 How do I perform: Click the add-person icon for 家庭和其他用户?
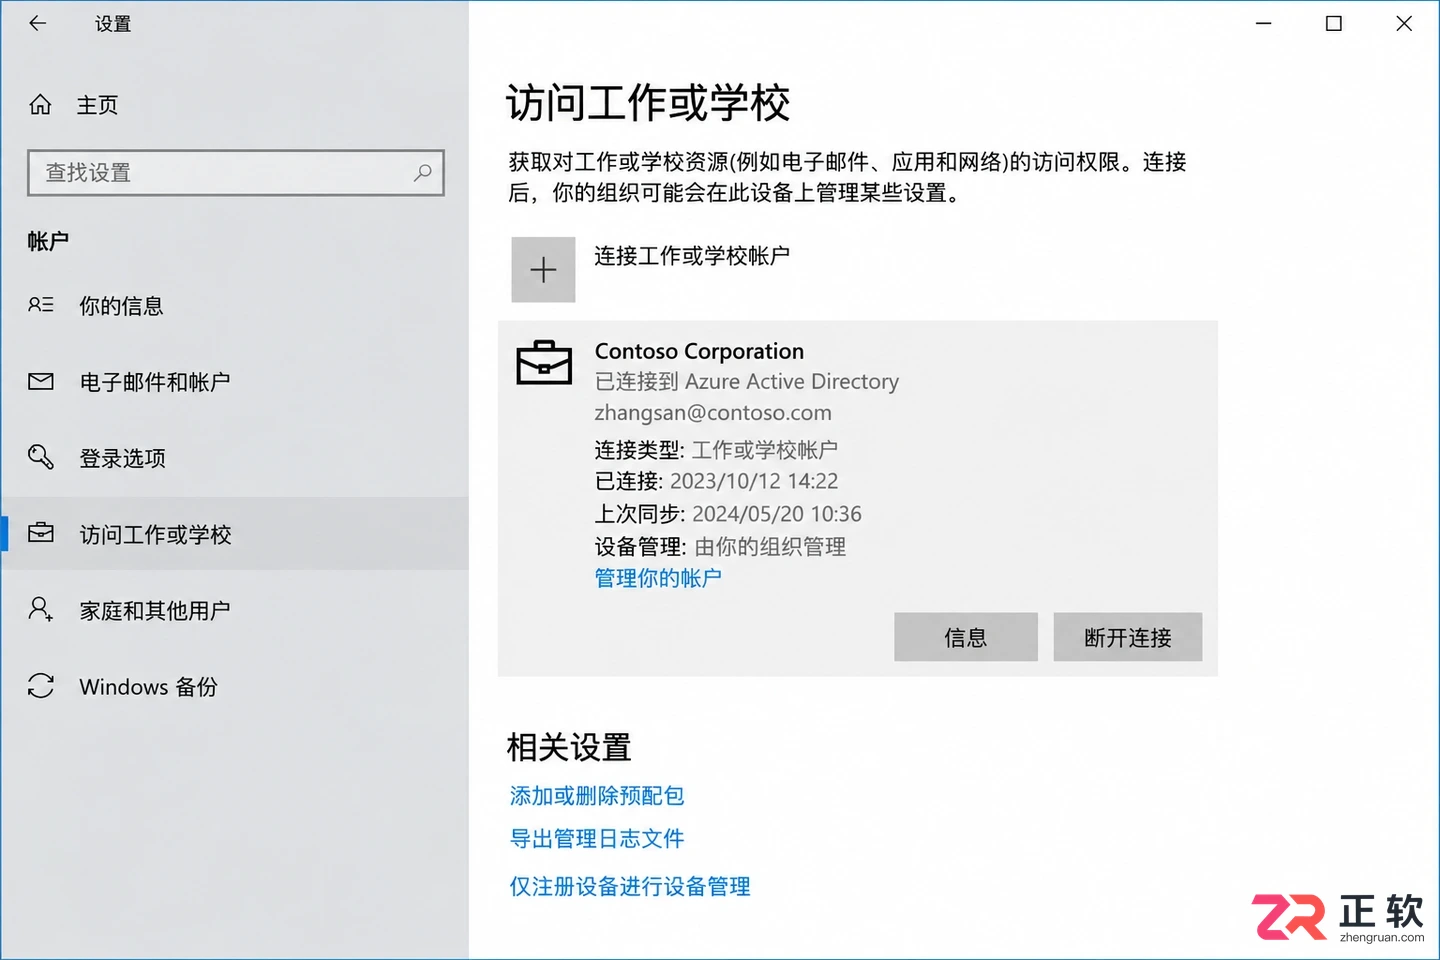coord(41,609)
